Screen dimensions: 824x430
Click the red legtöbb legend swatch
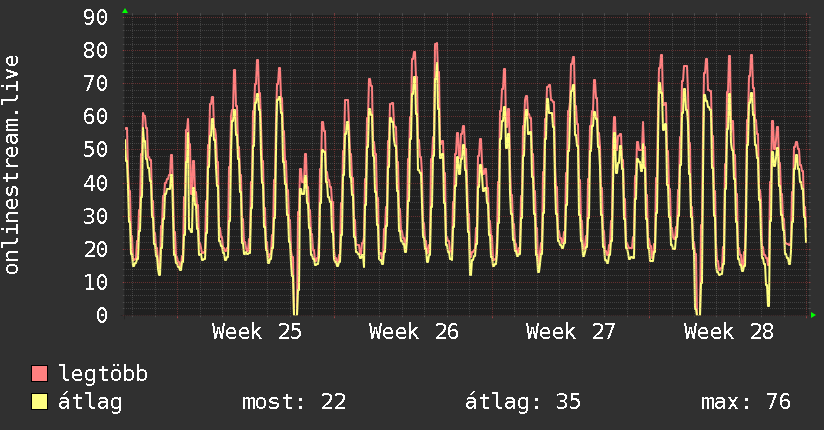coord(39,373)
